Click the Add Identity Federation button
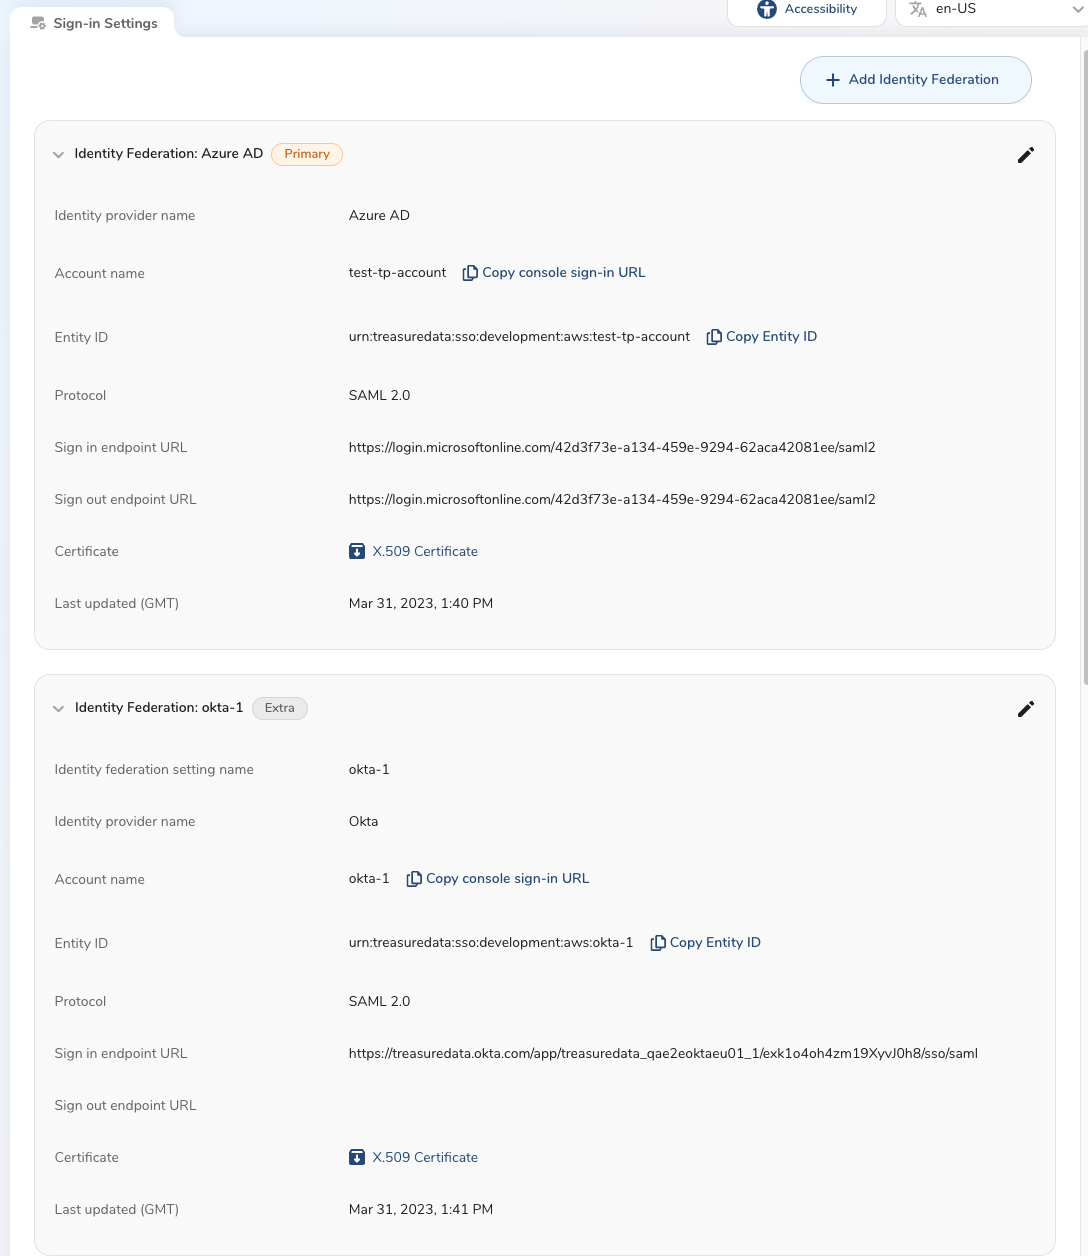The width and height of the screenshot is (1088, 1256). click(915, 80)
